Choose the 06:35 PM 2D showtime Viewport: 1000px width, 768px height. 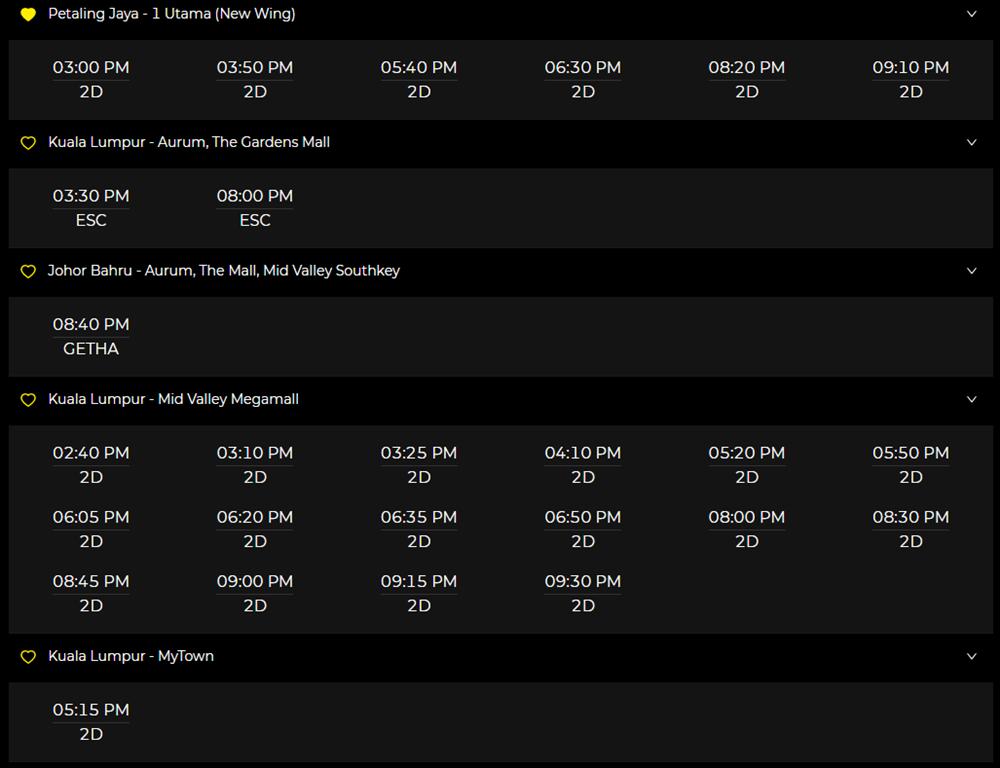[418, 528]
